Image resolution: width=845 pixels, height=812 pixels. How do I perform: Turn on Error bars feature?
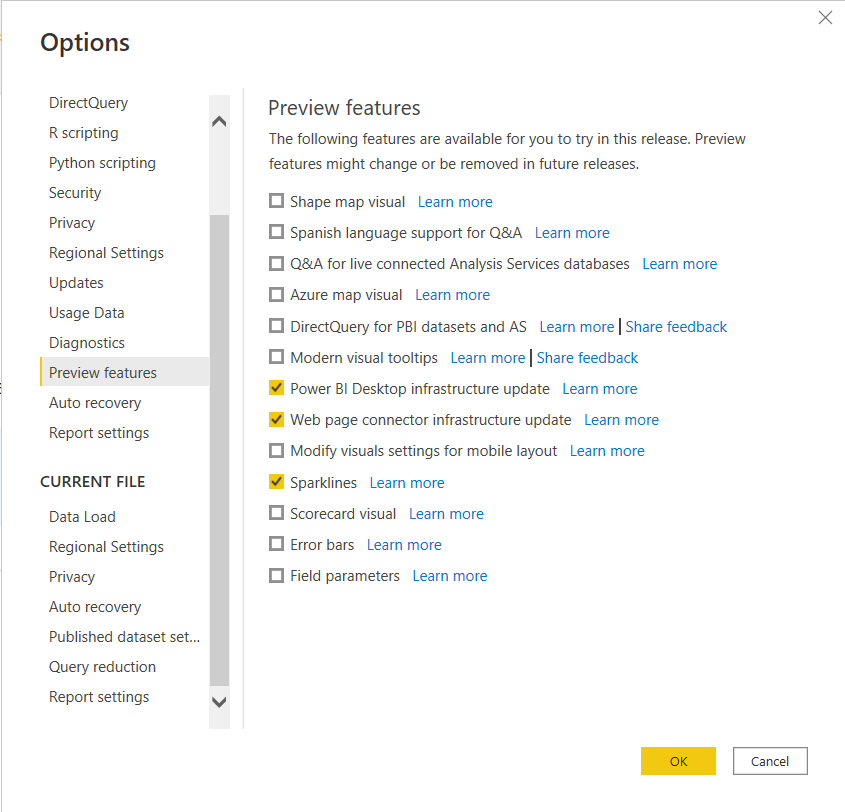(x=276, y=544)
